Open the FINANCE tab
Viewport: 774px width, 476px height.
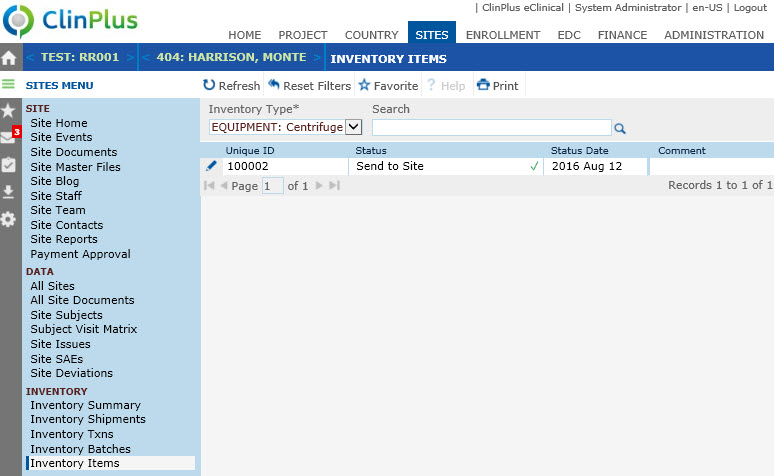click(622, 35)
